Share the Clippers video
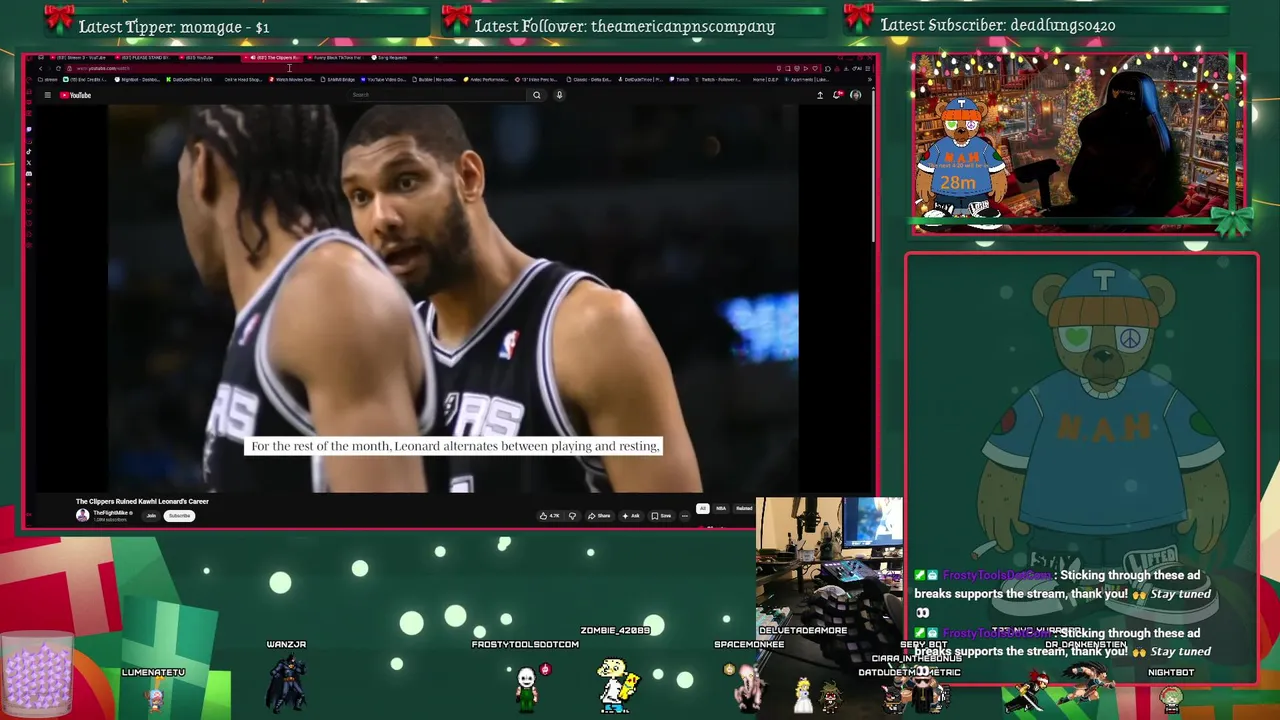Image resolution: width=1280 pixels, height=720 pixels. pyautogui.click(x=599, y=516)
